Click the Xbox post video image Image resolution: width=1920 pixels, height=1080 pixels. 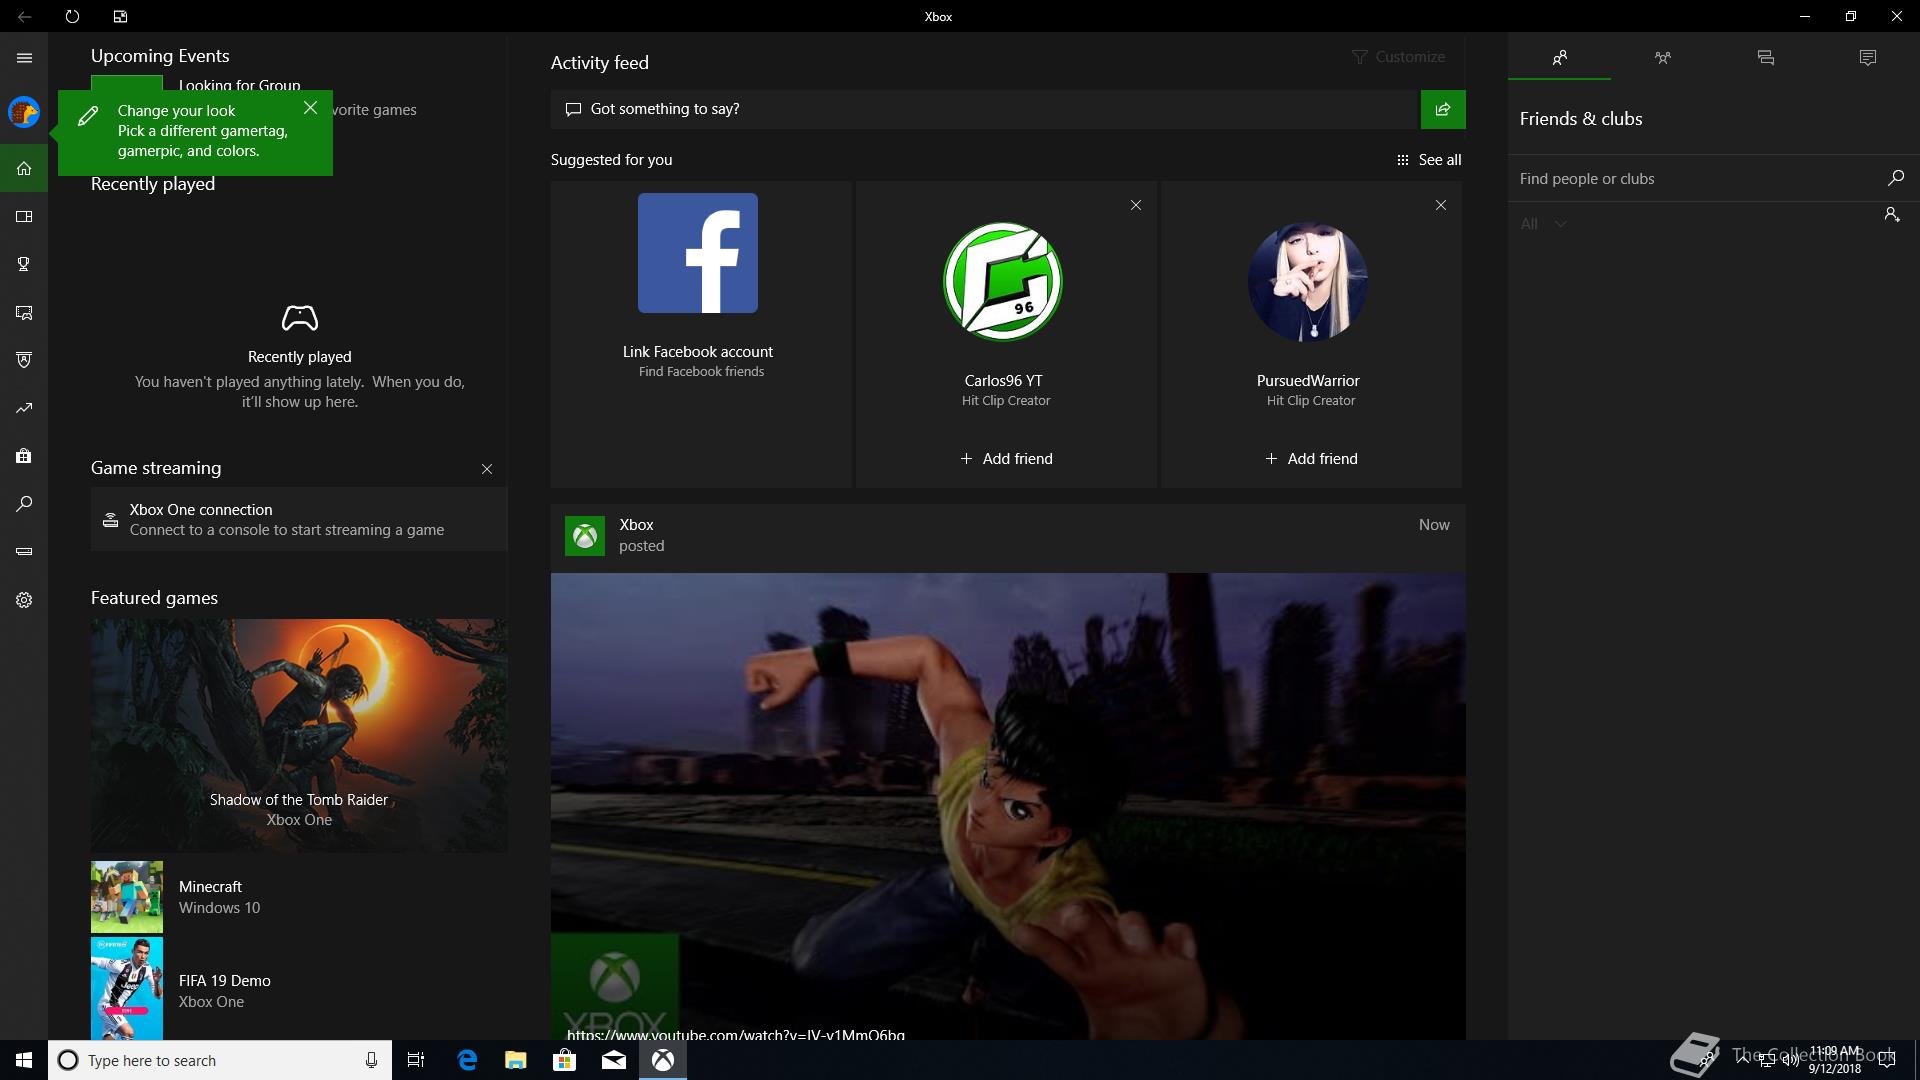pos(1008,806)
